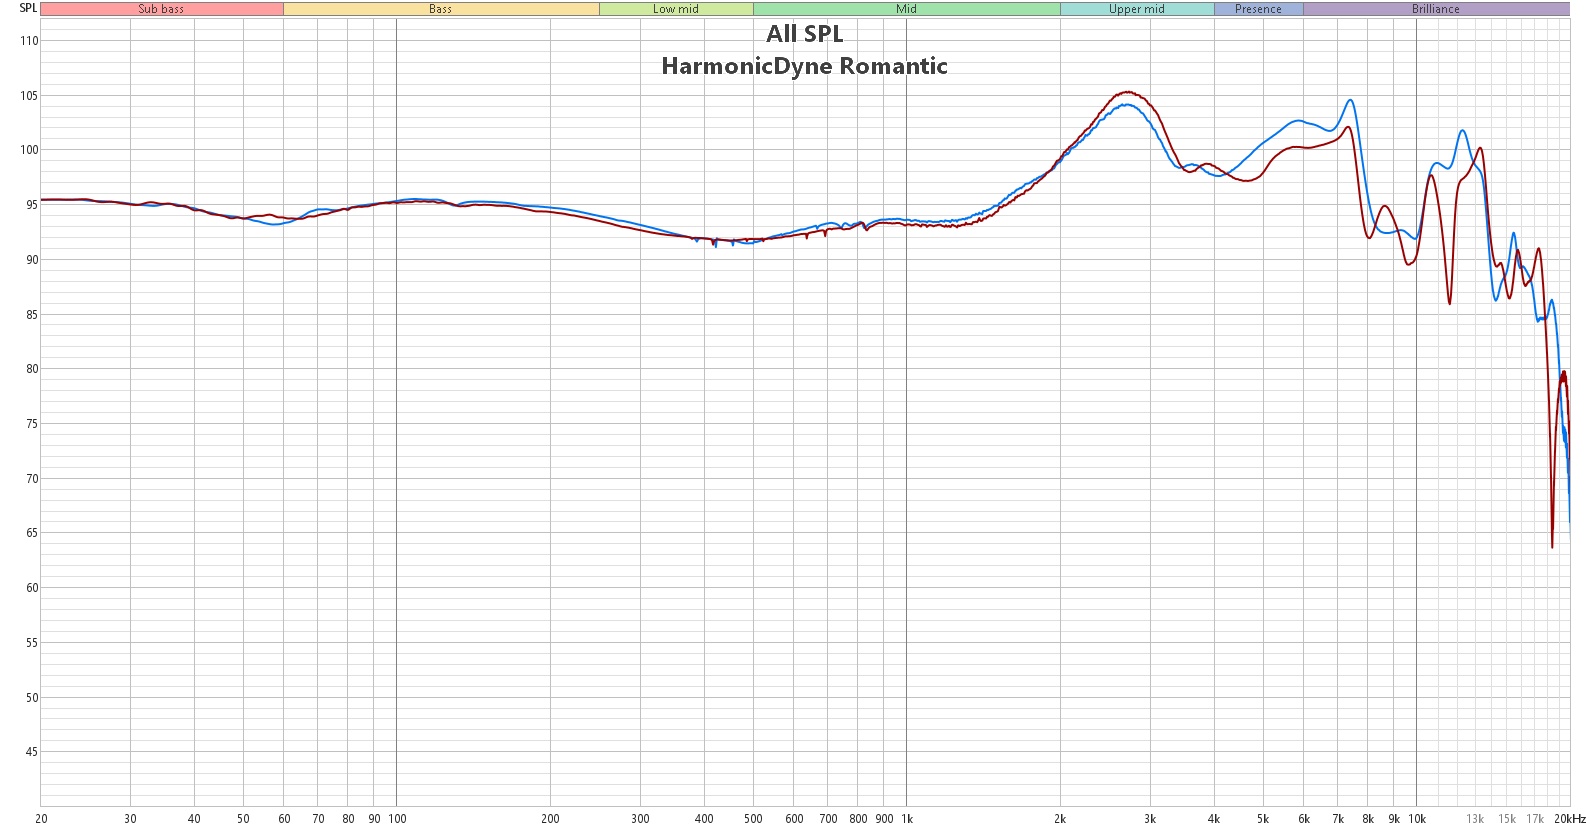Select the 65 value on the SPL axis

click(31, 533)
